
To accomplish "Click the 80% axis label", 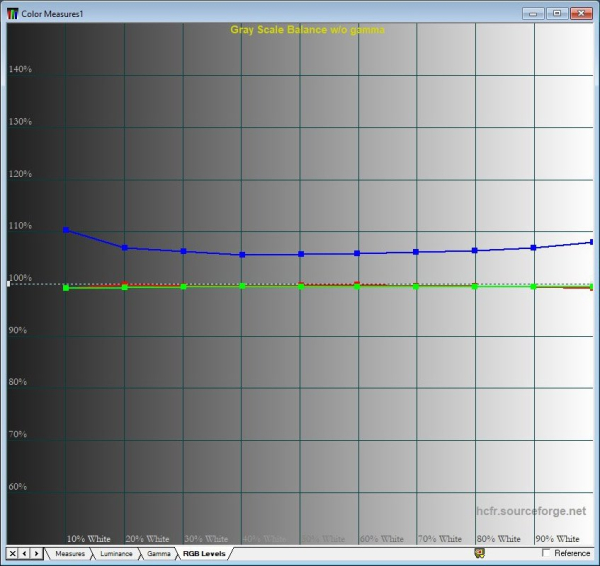I will click(x=18, y=382).
